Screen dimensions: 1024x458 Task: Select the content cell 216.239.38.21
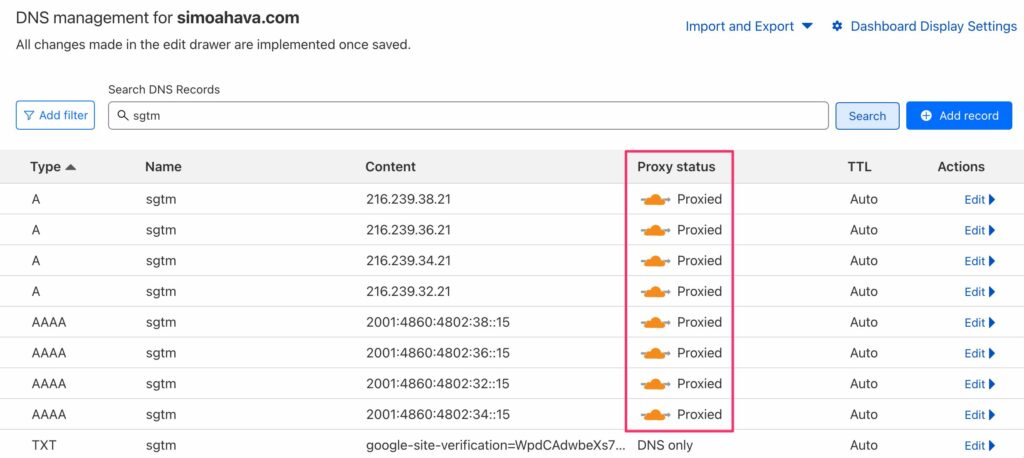408,199
